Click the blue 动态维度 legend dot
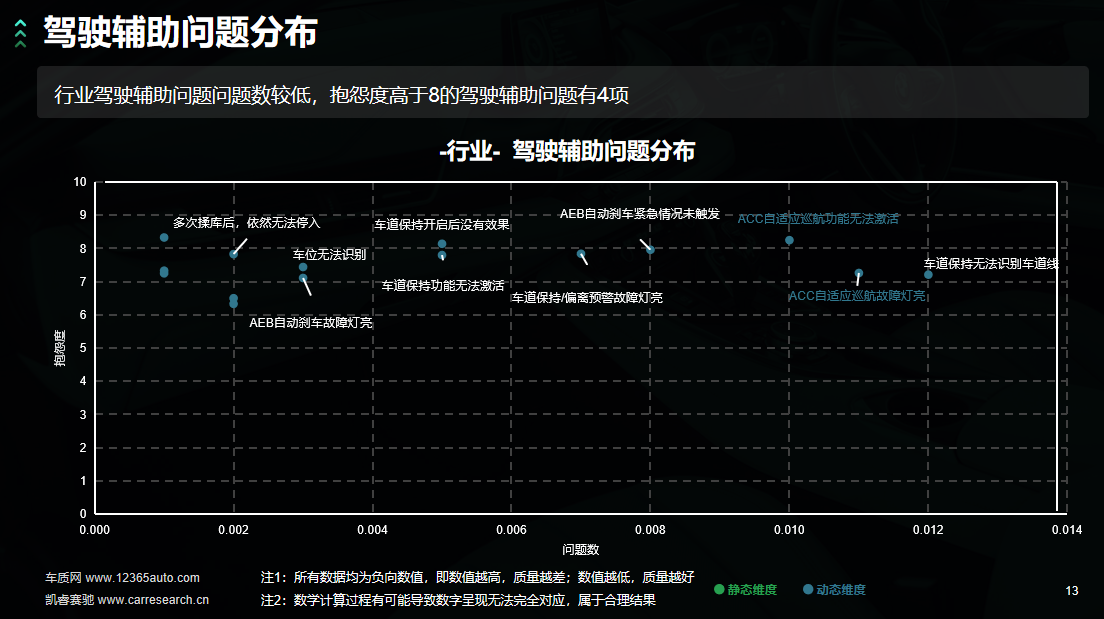 tap(808, 590)
